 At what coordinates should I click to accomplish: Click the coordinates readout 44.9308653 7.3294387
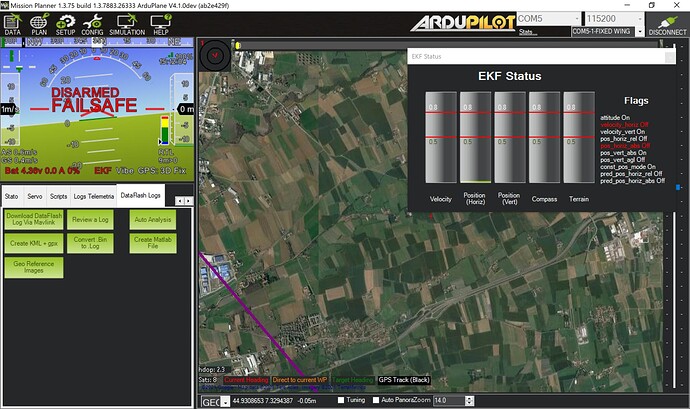[262, 401]
